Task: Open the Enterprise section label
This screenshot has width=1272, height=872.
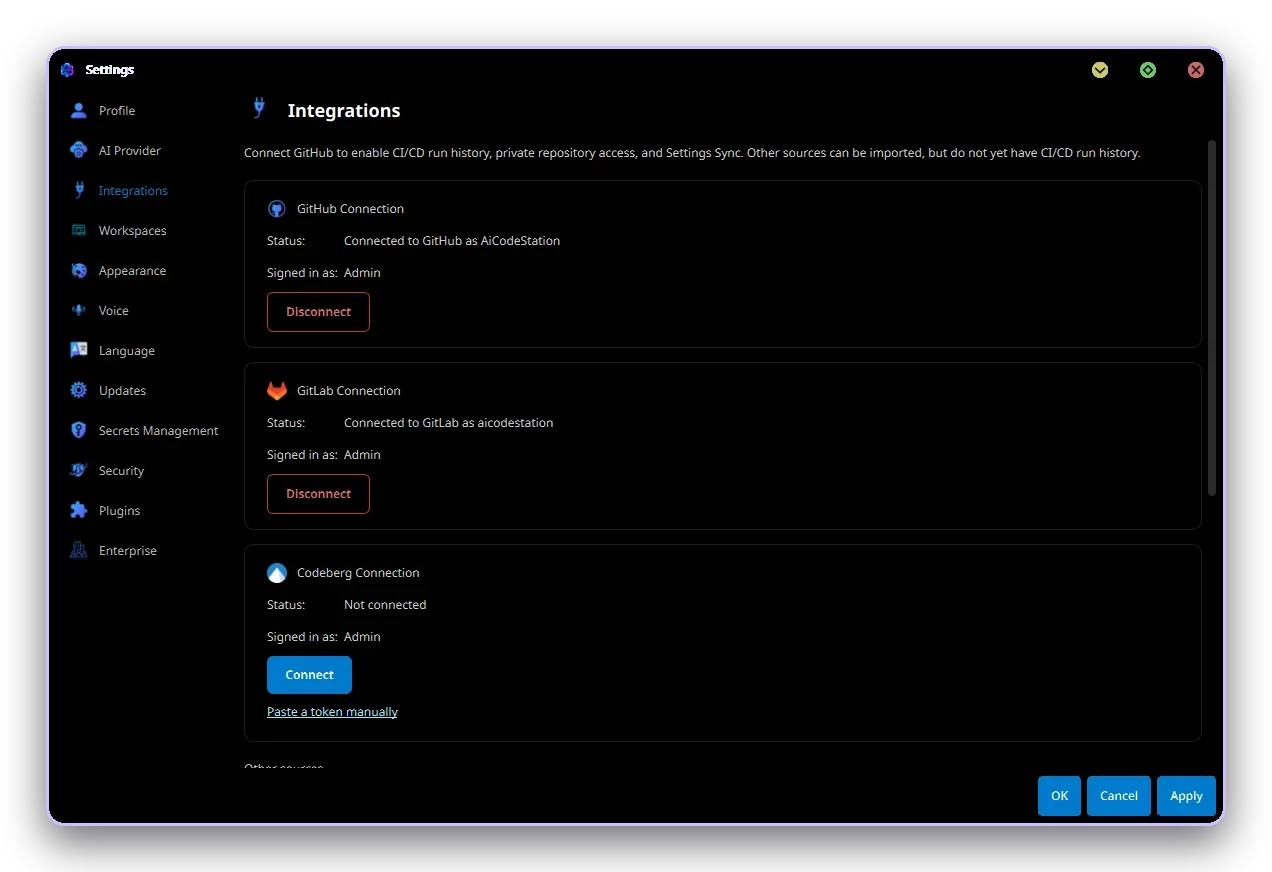Action: click(x=128, y=551)
